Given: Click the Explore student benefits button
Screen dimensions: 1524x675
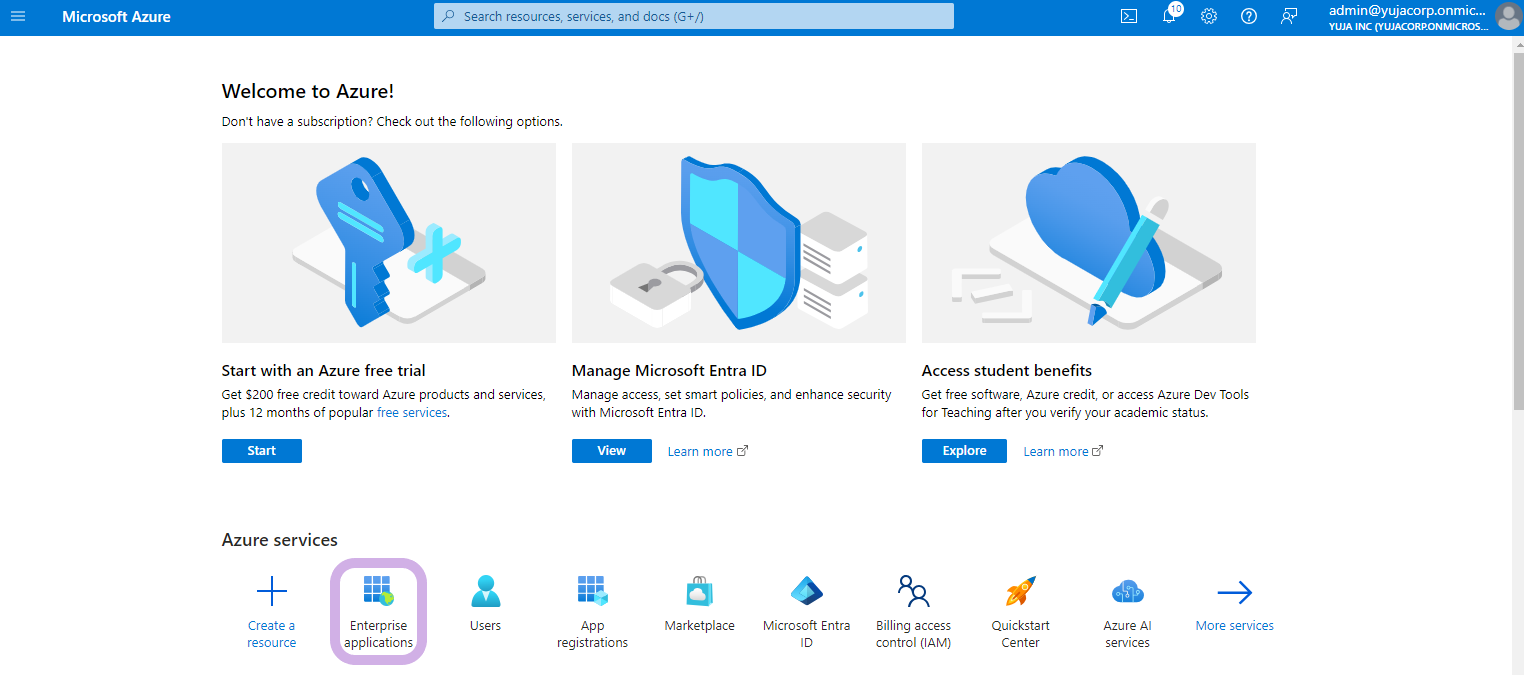Looking at the screenshot, I should [x=964, y=451].
